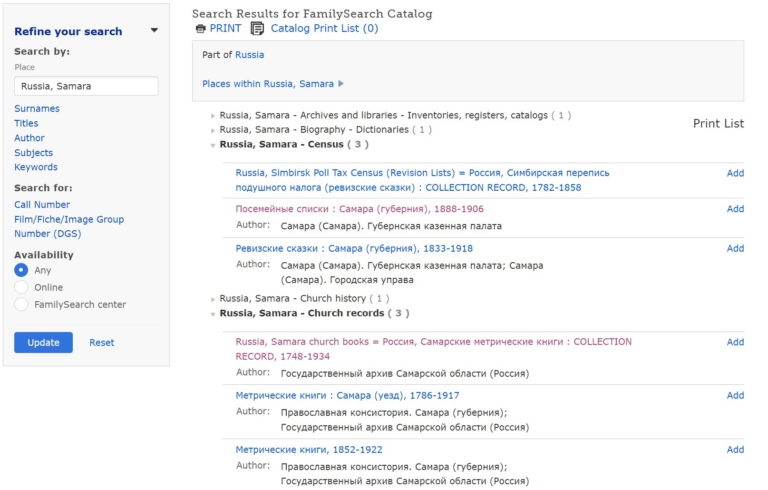
Task: Click the Place input field
Action: 86,86
